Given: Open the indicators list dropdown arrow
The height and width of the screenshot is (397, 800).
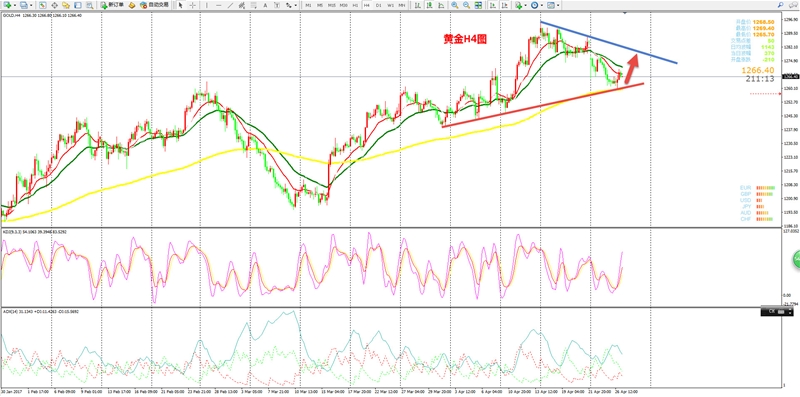Looking at the screenshot, I should (x=526, y=5).
